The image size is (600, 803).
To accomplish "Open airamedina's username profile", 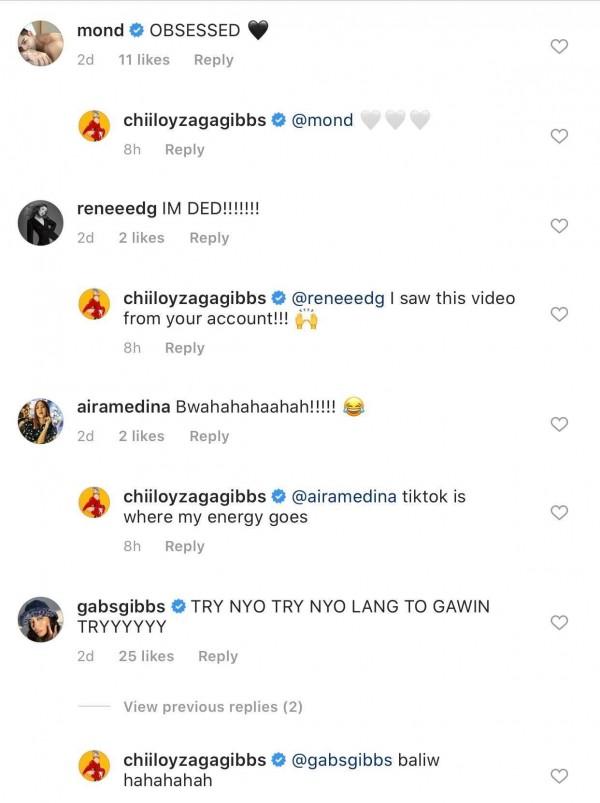I will click(123, 407).
